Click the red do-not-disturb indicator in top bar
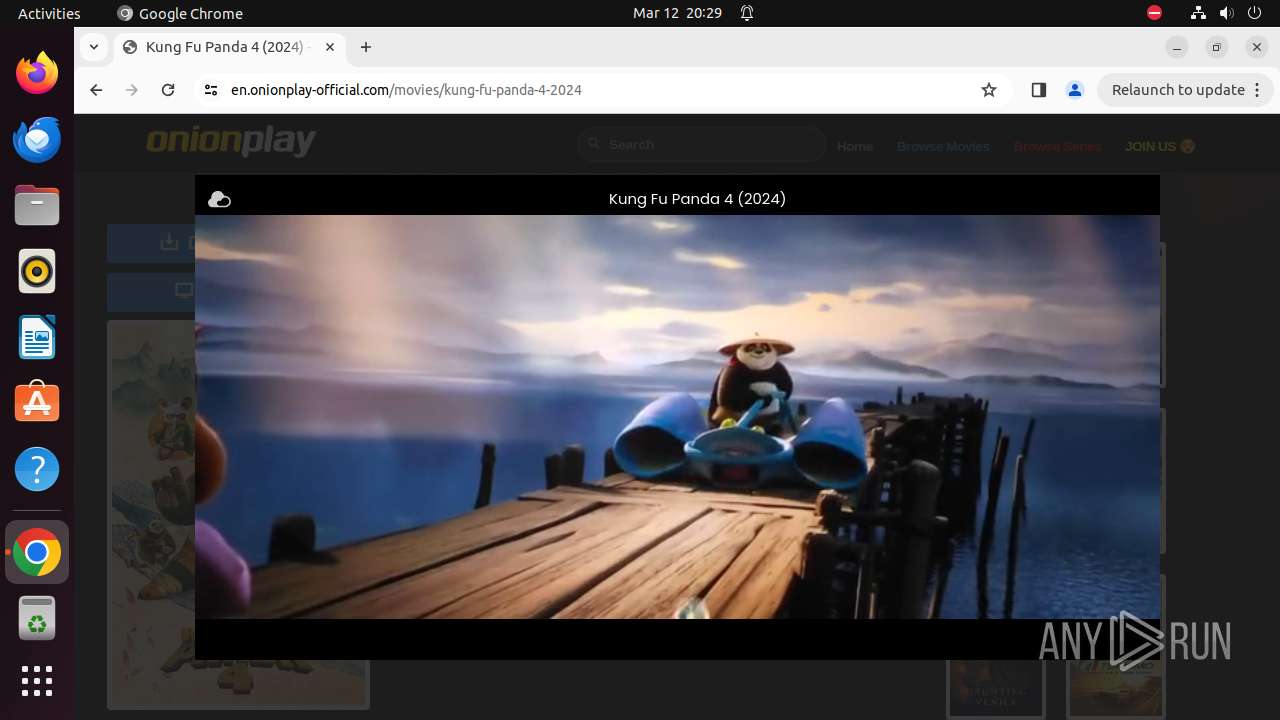 point(1154,13)
